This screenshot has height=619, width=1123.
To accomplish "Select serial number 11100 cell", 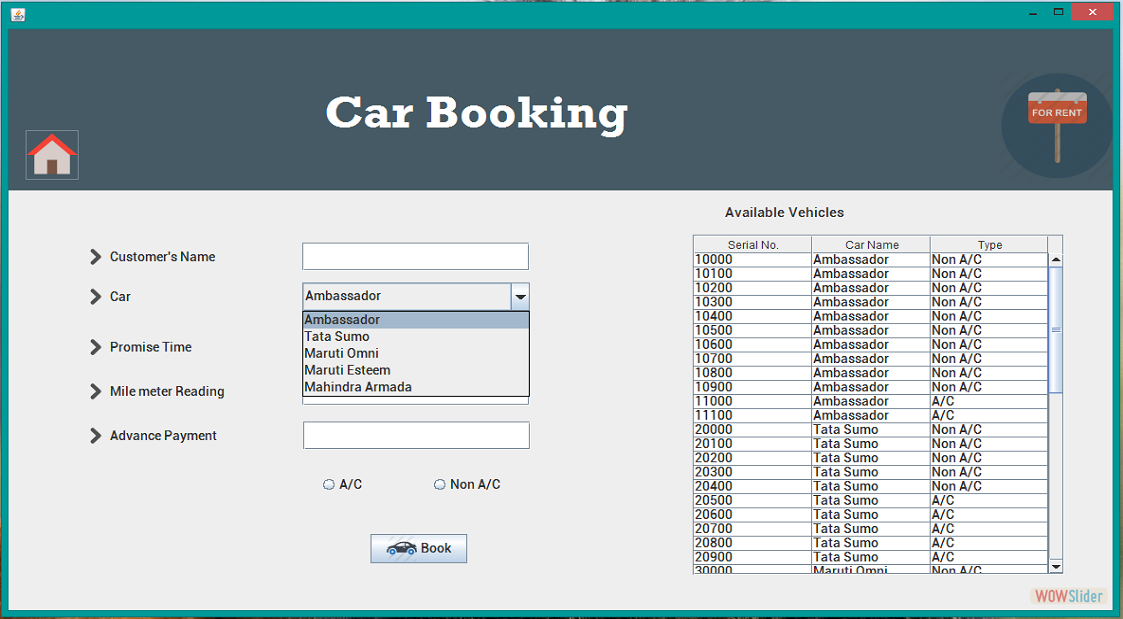I will tap(753, 416).
